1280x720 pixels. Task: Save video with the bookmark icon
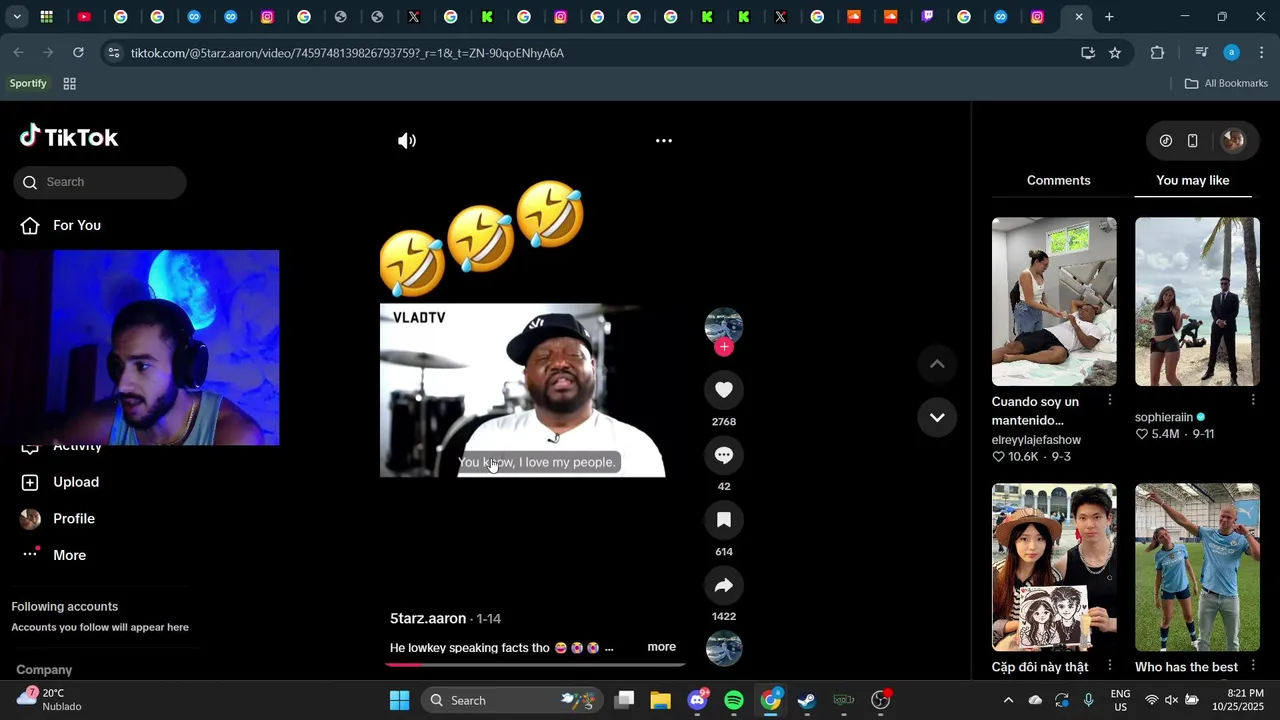(x=724, y=520)
